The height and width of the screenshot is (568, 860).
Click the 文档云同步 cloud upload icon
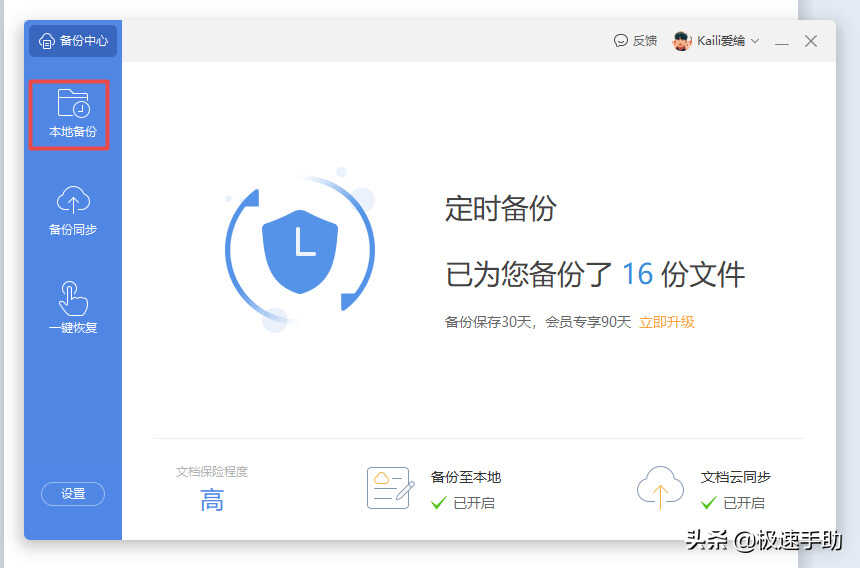660,487
